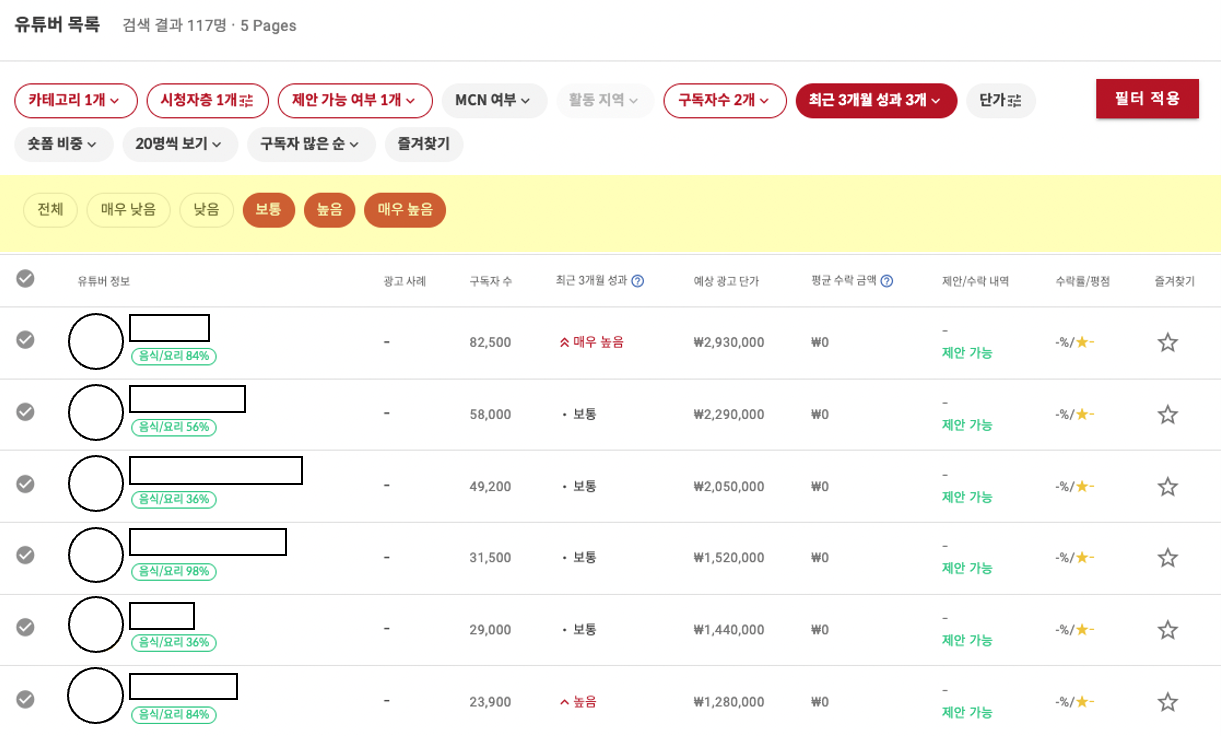The height and width of the screenshot is (739, 1221).
Task: Expand the 구독자수 2개 filter dropdown
Action: tap(724, 100)
